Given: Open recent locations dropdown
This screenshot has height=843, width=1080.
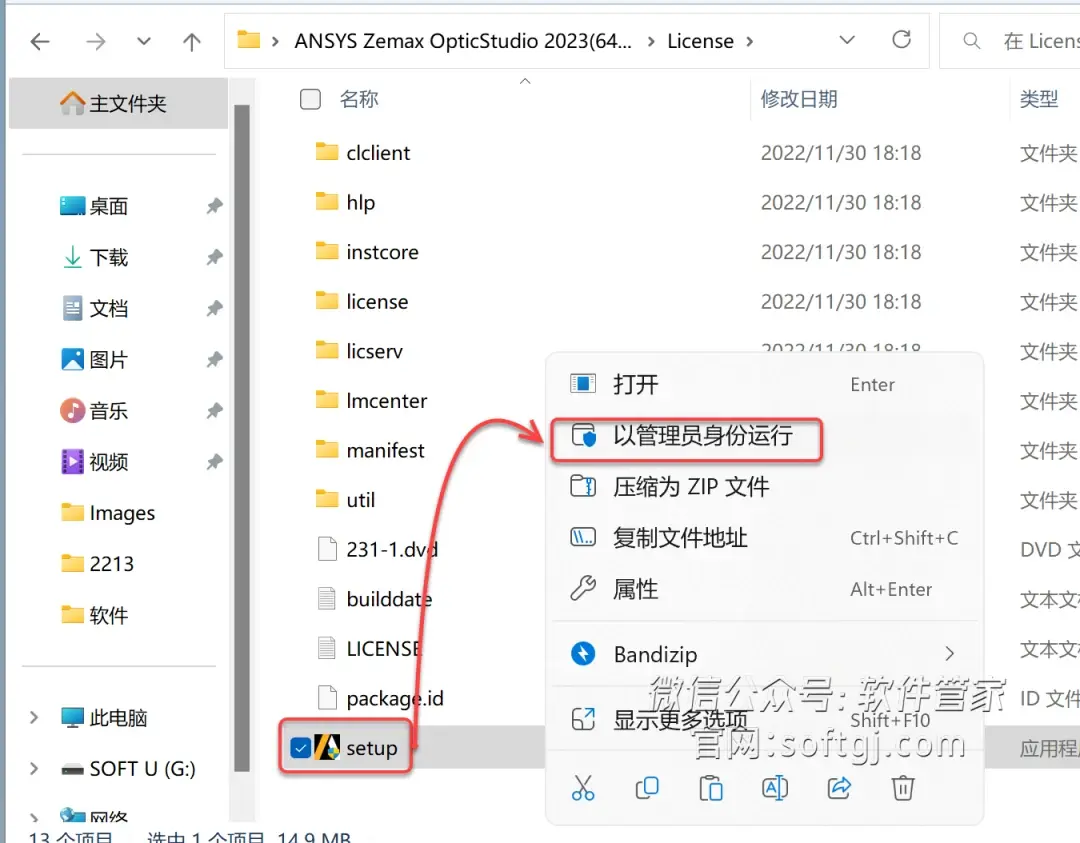Looking at the screenshot, I should click(143, 41).
